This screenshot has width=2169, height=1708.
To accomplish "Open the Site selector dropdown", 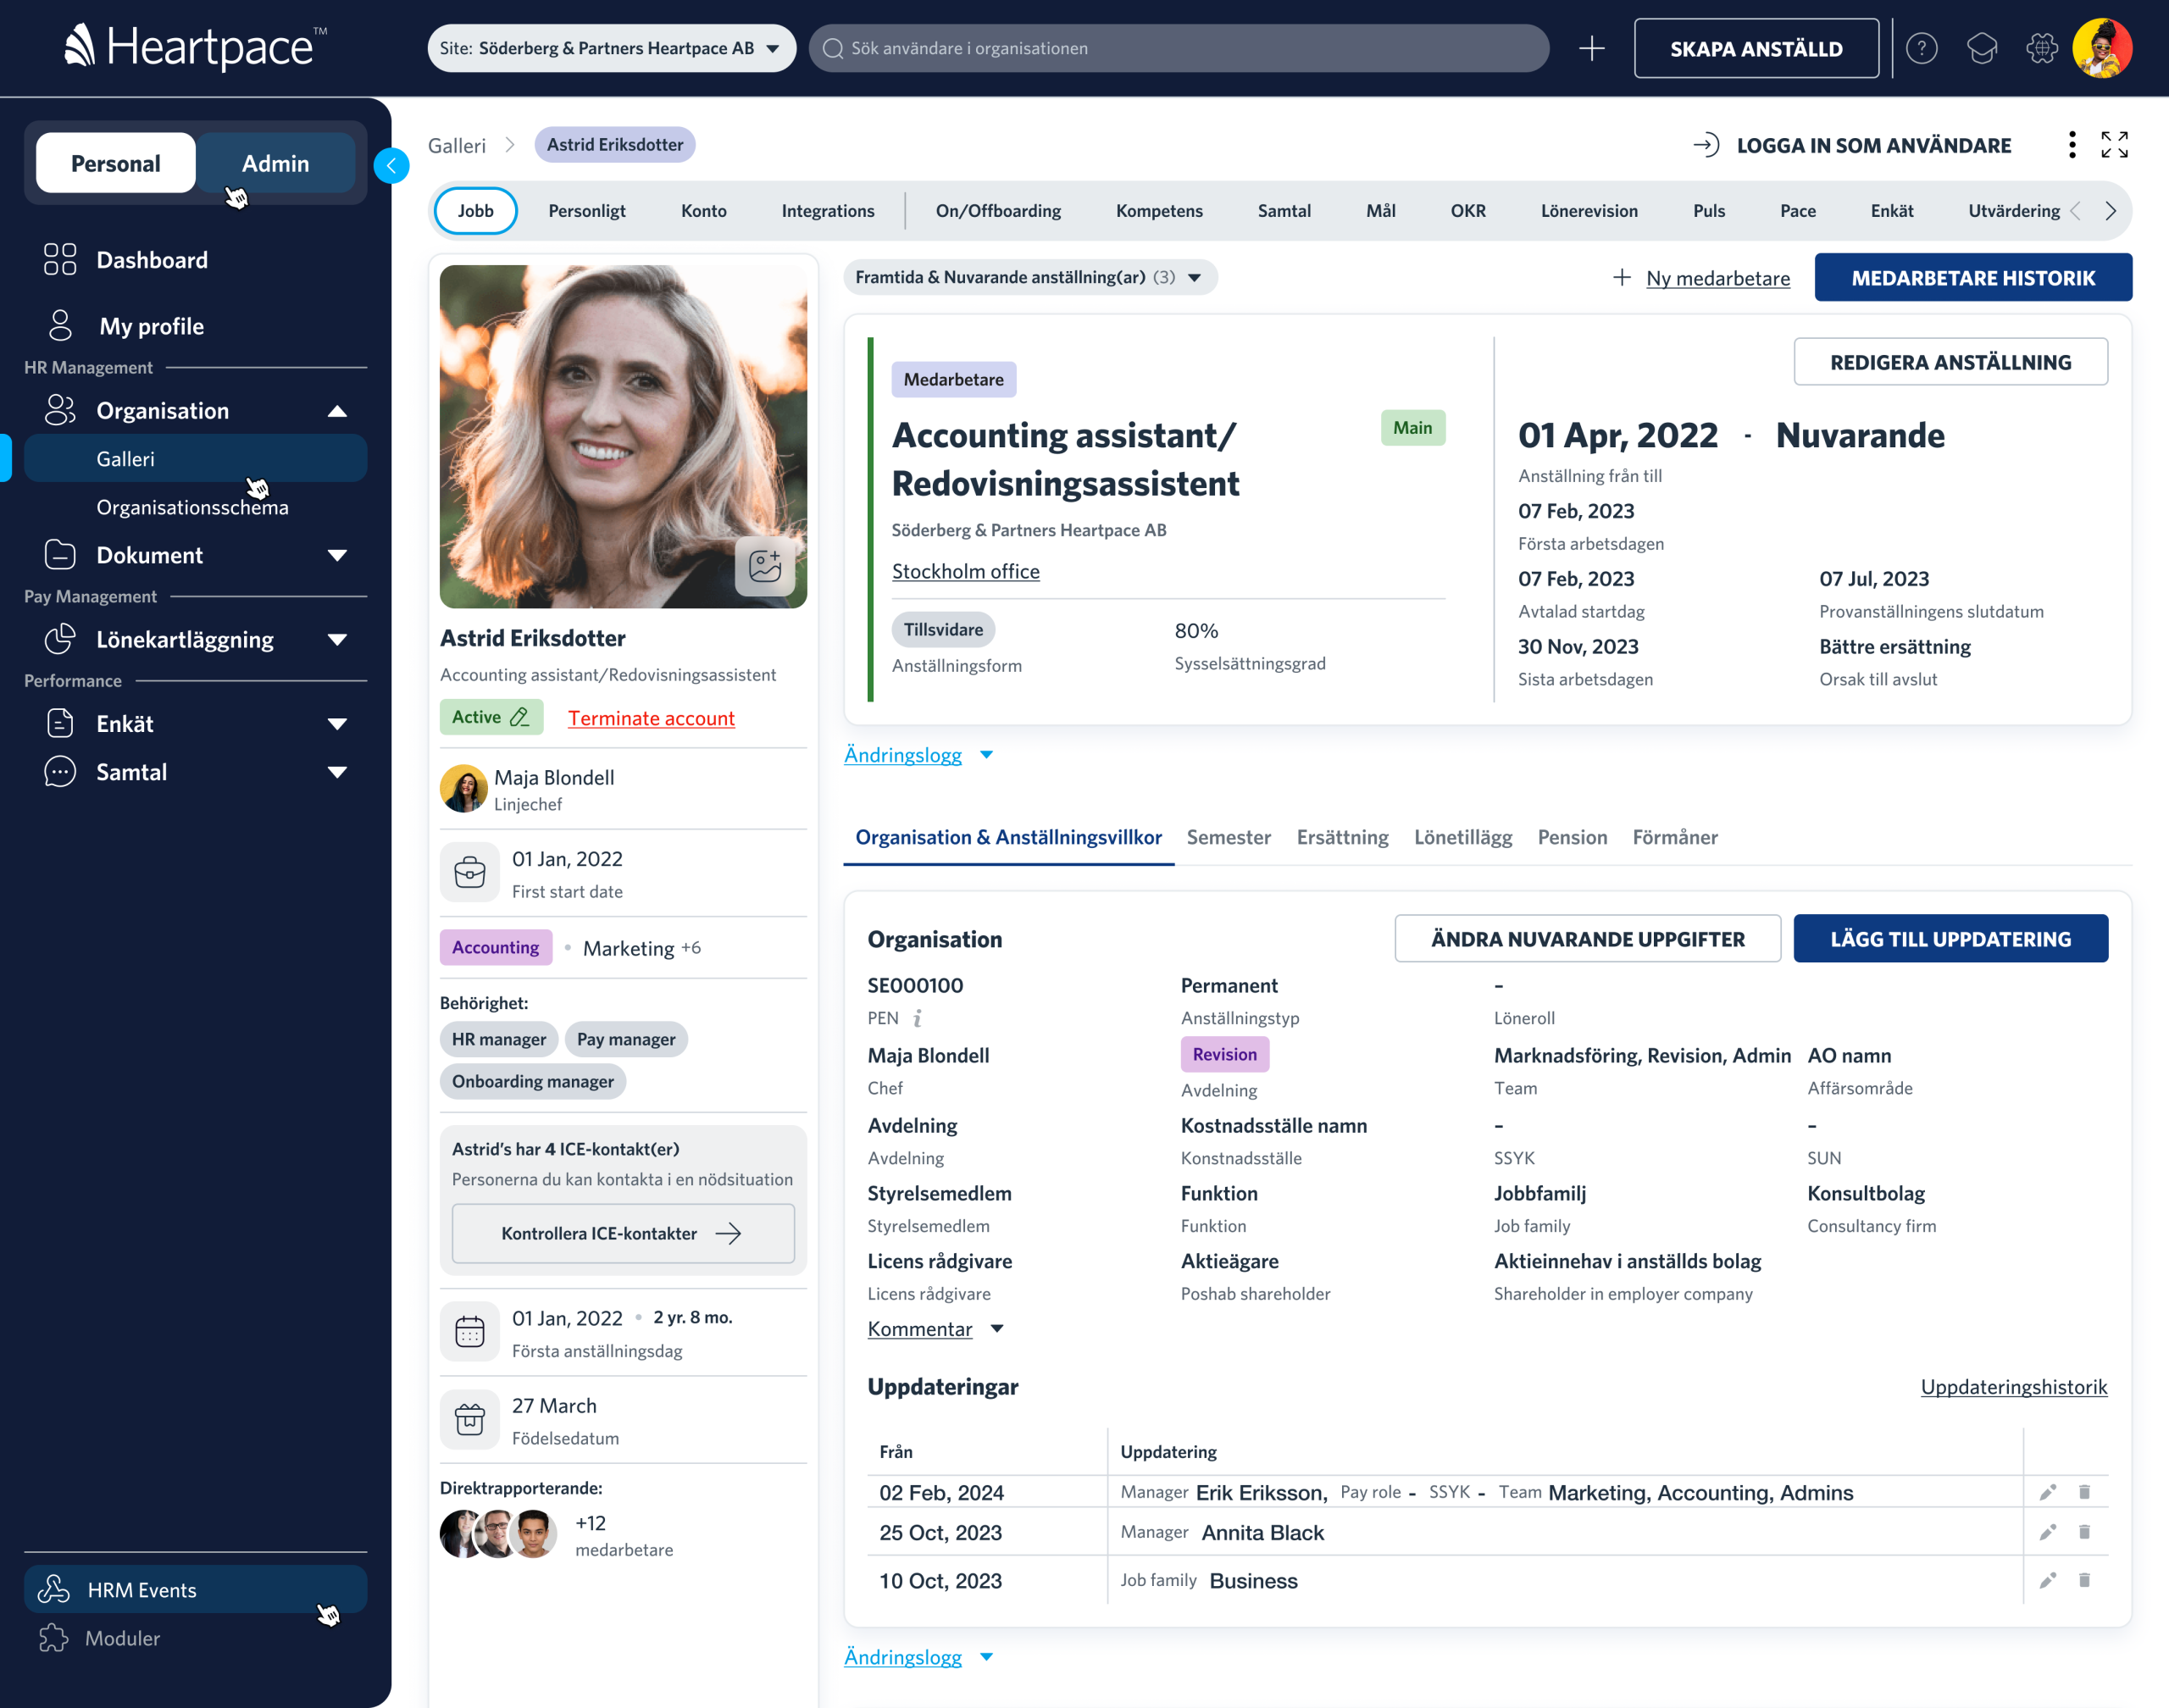I will click(x=611, y=48).
